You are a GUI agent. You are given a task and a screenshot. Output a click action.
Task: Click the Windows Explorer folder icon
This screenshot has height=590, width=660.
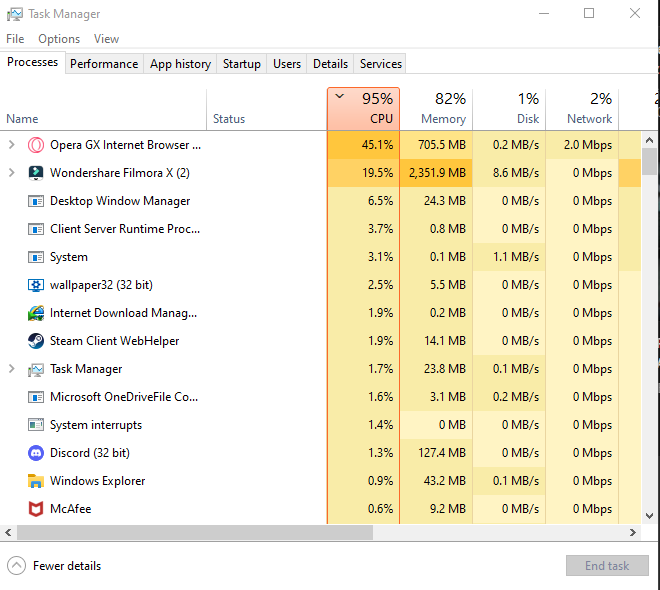36,481
